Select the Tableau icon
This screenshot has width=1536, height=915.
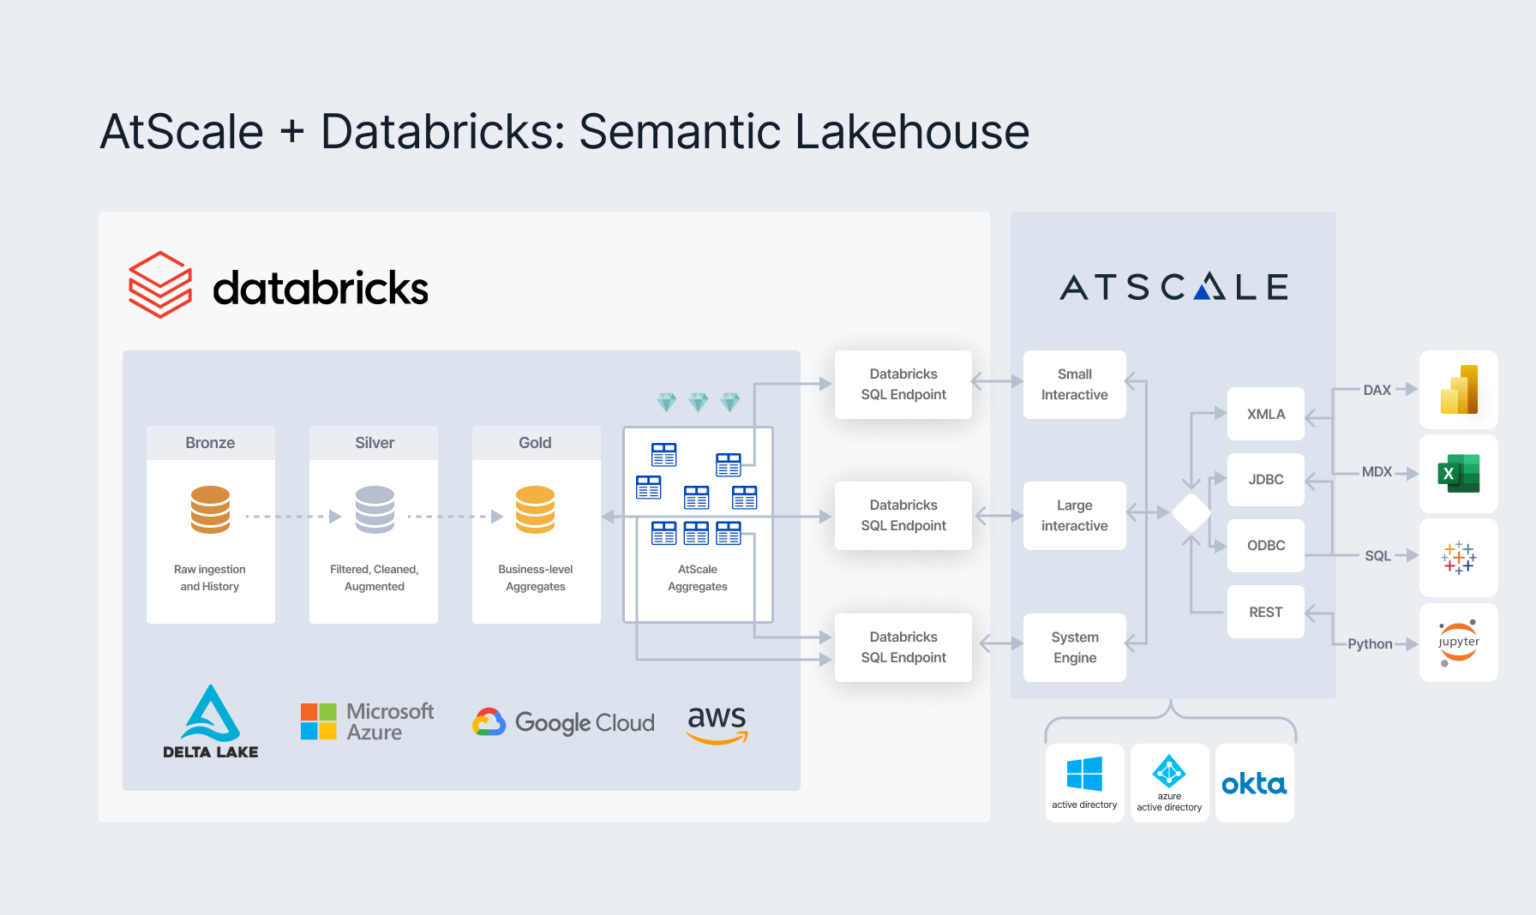click(x=1458, y=558)
